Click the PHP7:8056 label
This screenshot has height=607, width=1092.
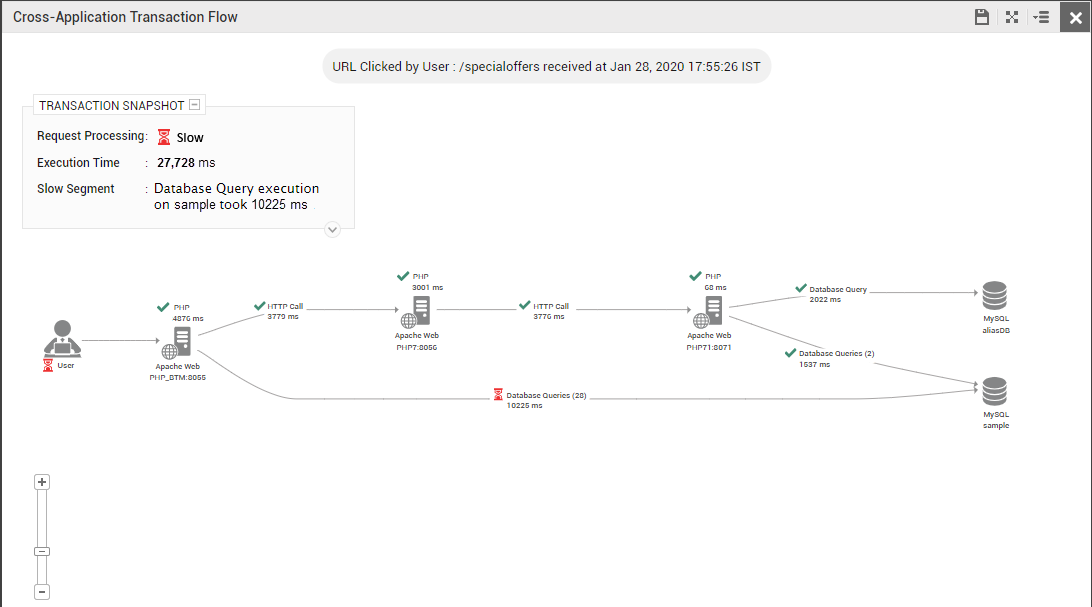[416, 347]
